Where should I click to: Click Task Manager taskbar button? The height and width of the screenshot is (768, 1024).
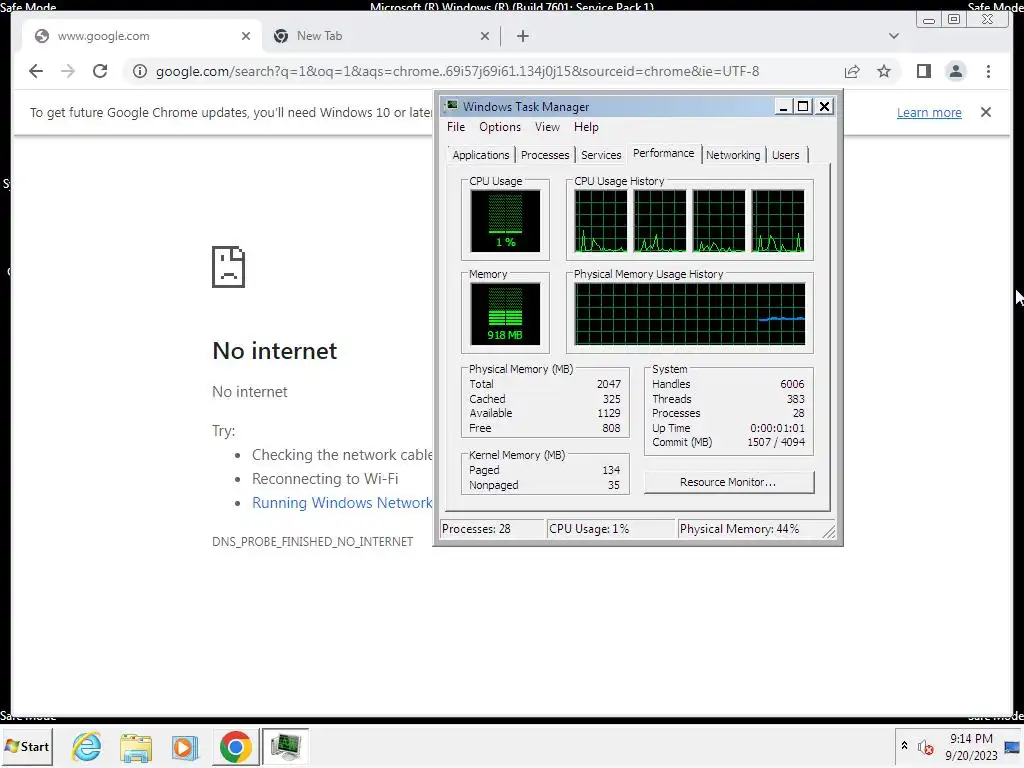coord(285,746)
